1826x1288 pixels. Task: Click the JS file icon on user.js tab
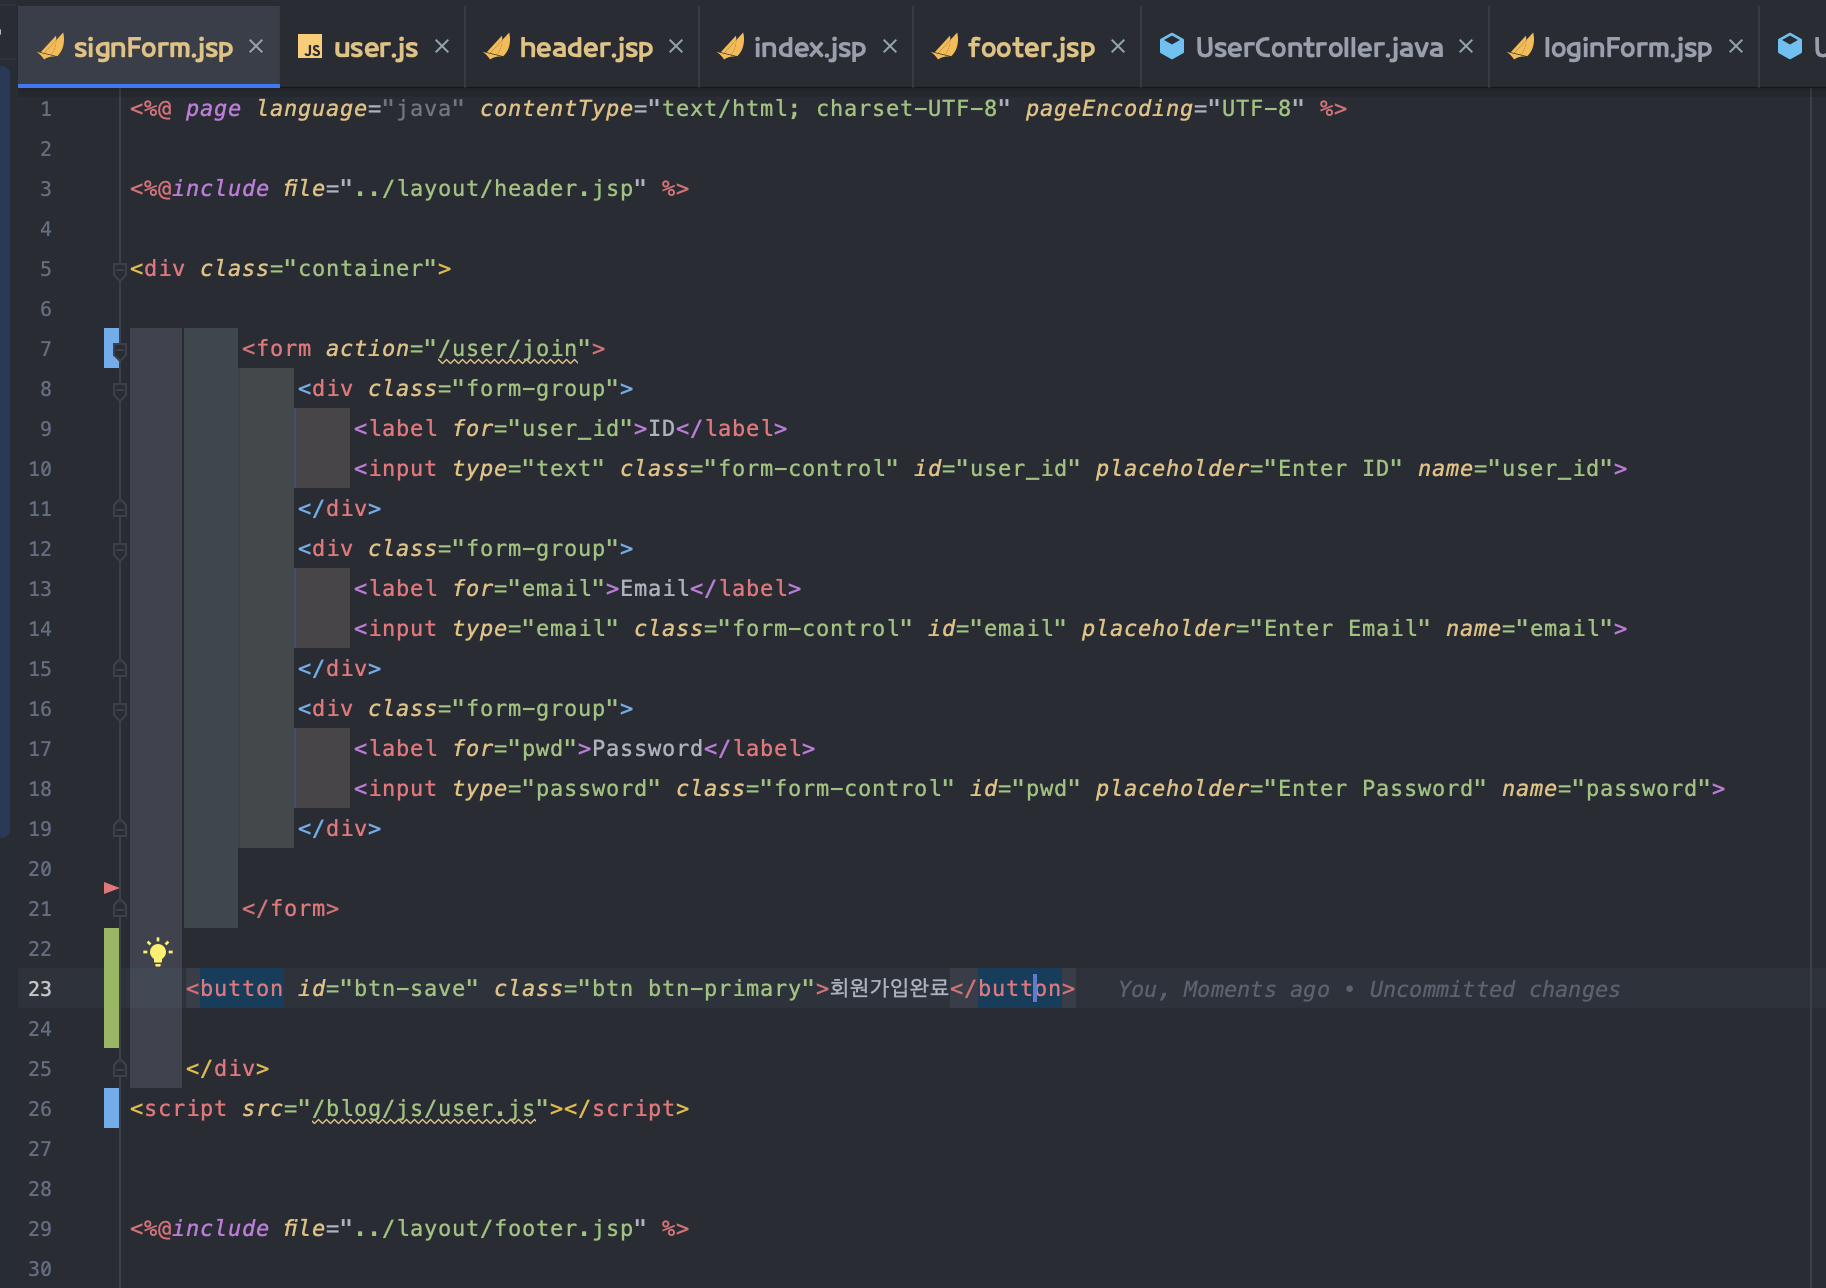pyautogui.click(x=311, y=47)
